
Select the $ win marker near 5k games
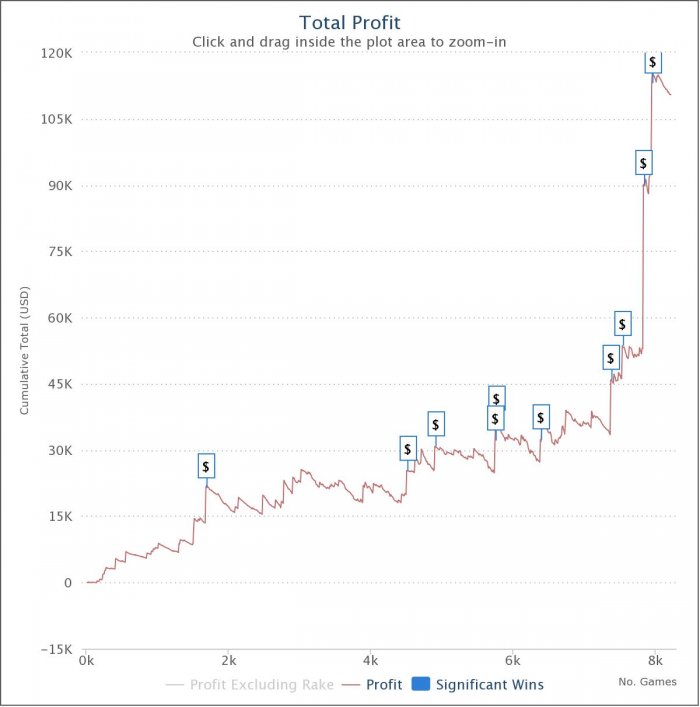[x=436, y=423]
